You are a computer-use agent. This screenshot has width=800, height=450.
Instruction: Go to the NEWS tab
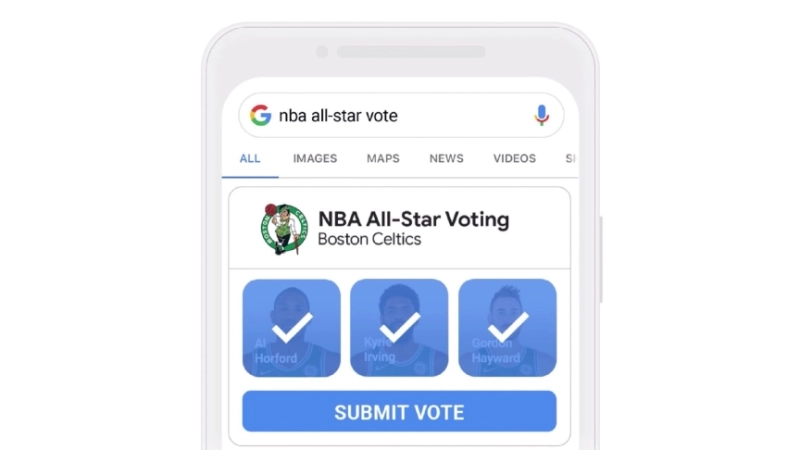point(446,159)
